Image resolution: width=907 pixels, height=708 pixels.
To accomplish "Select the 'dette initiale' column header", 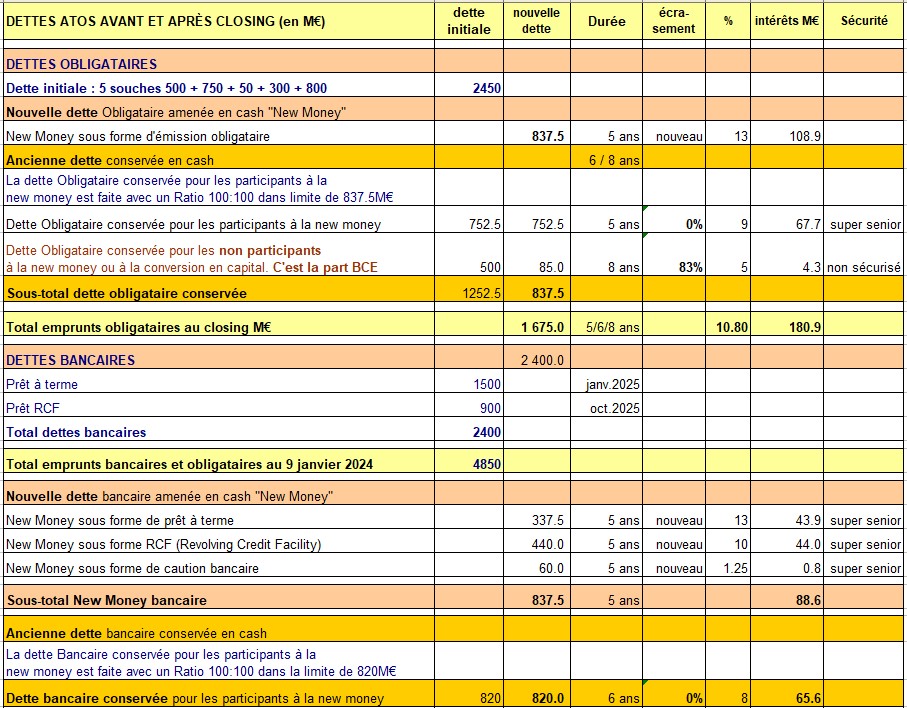I will click(469, 21).
